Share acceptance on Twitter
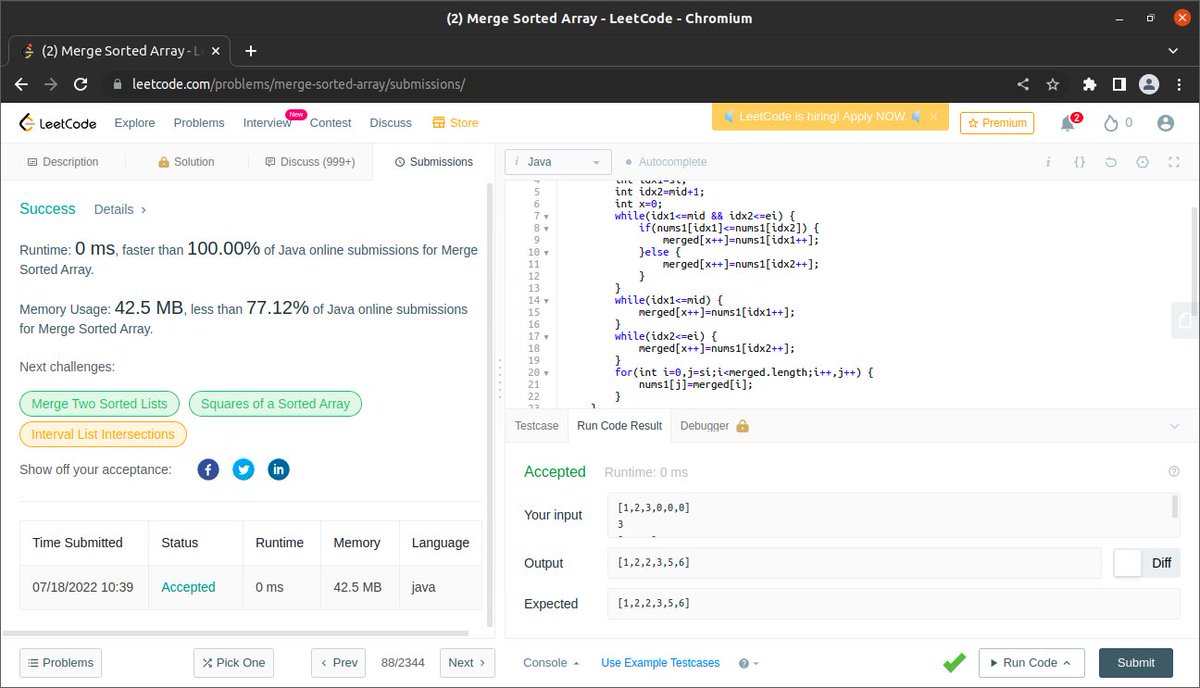This screenshot has width=1200, height=688. [244, 470]
